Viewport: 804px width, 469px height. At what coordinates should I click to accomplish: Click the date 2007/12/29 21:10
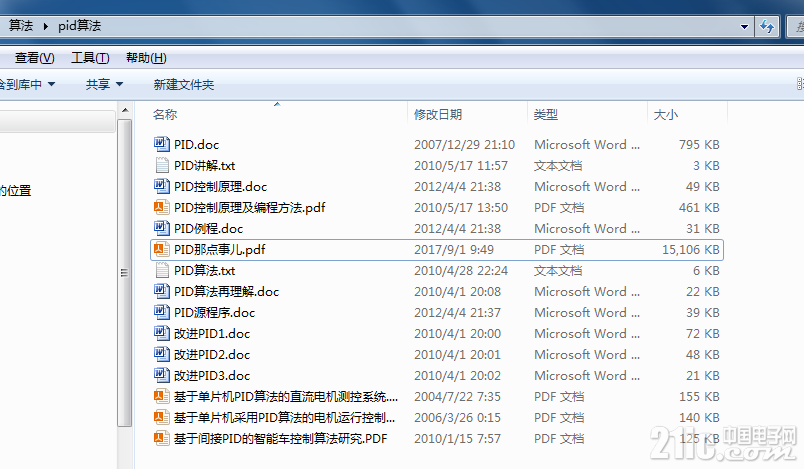(464, 145)
